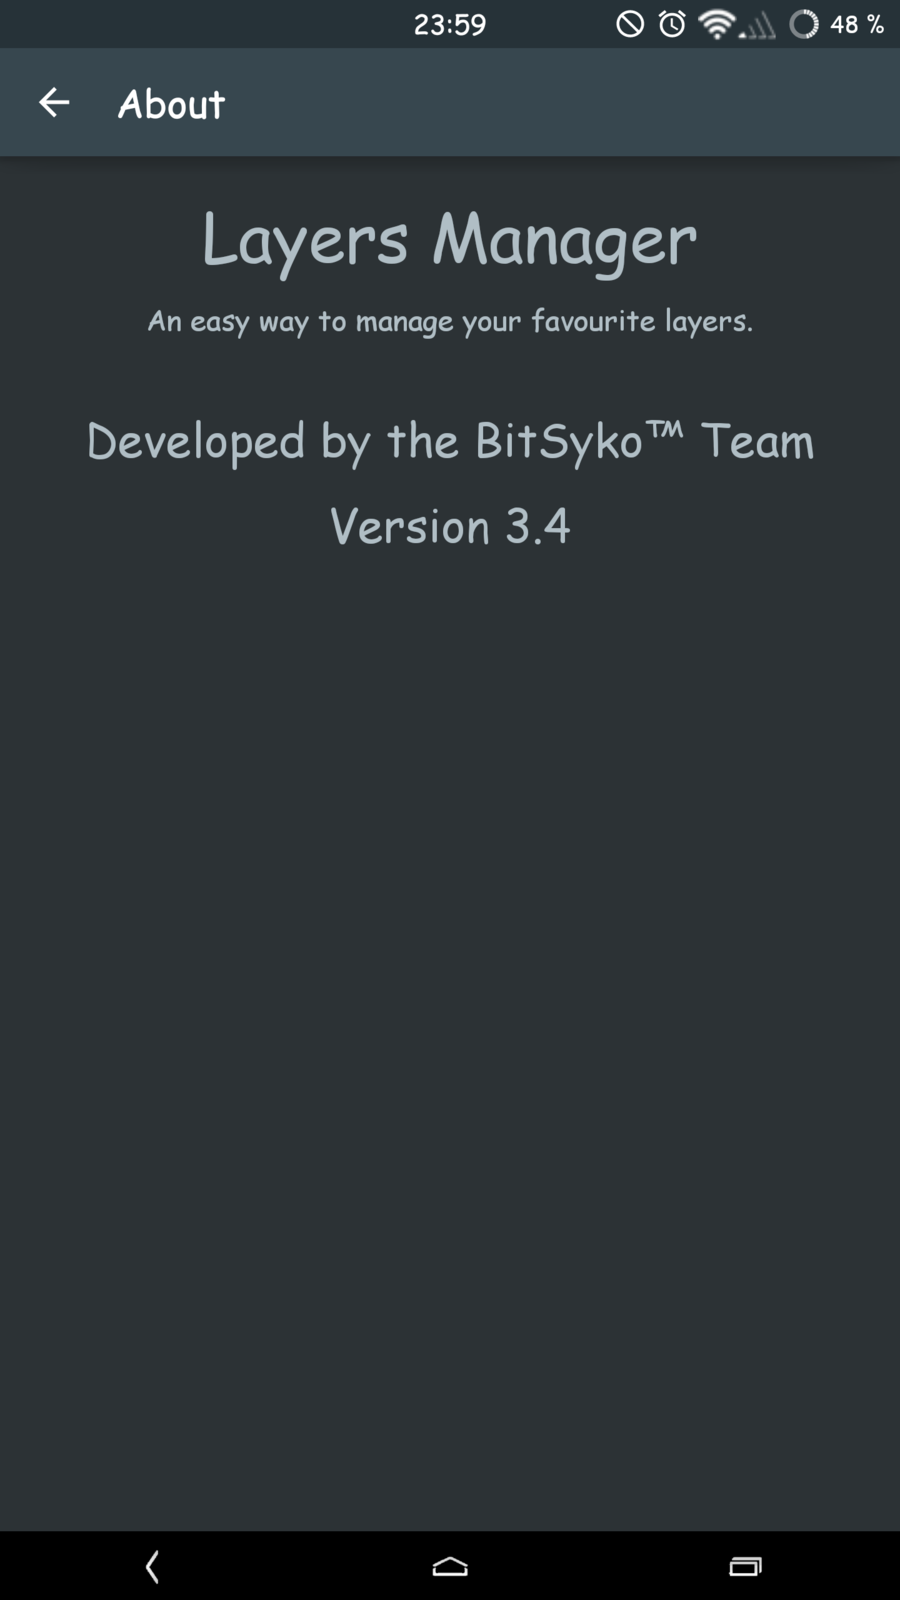Tap the Android back navigation button
The height and width of the screenshot is (1600, 900).
click(x=152, y=1566)
